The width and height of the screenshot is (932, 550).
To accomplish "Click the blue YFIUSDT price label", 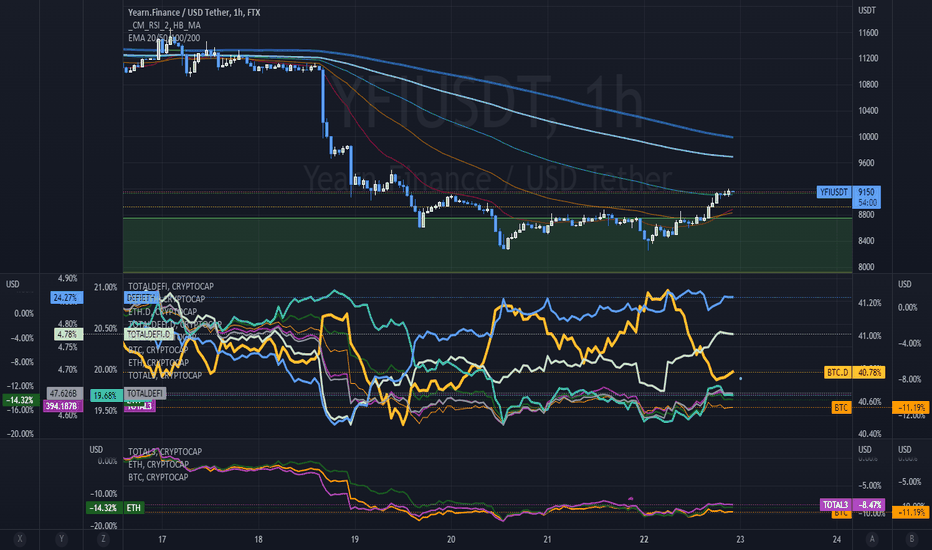I will [x=834, y=192].
